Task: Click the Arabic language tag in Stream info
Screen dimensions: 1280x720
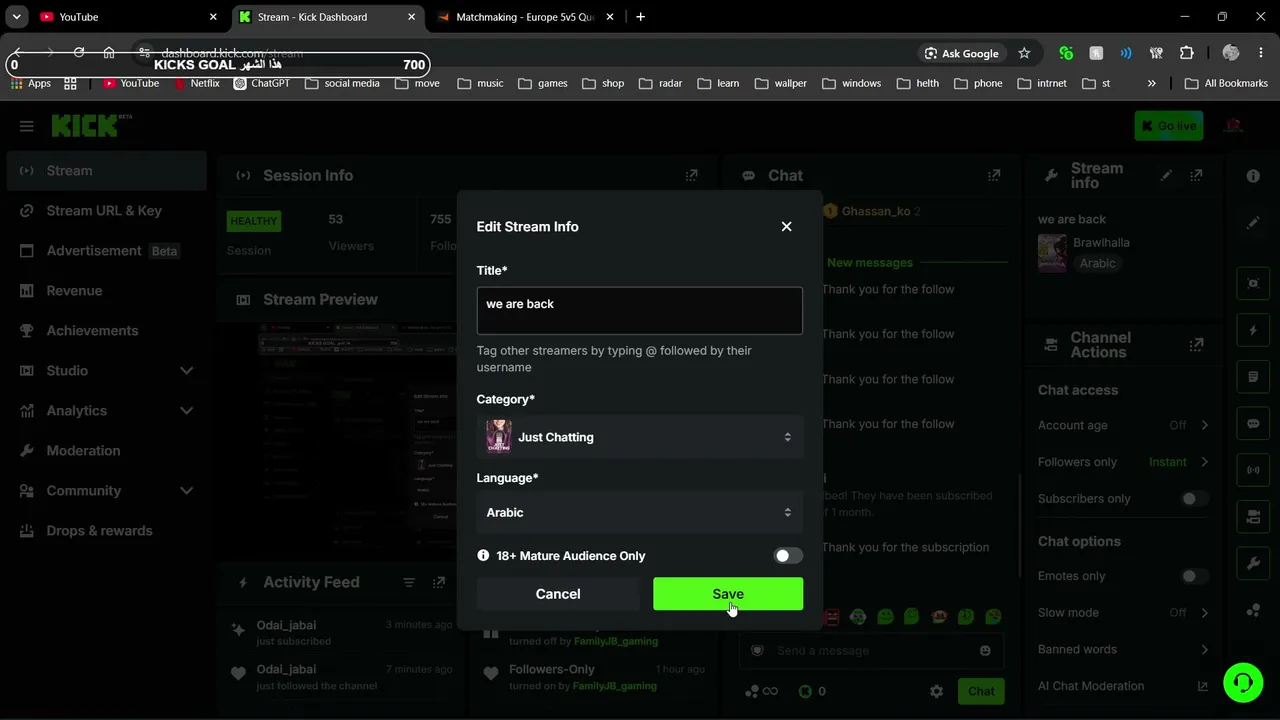Action: tap(1097, 264)
